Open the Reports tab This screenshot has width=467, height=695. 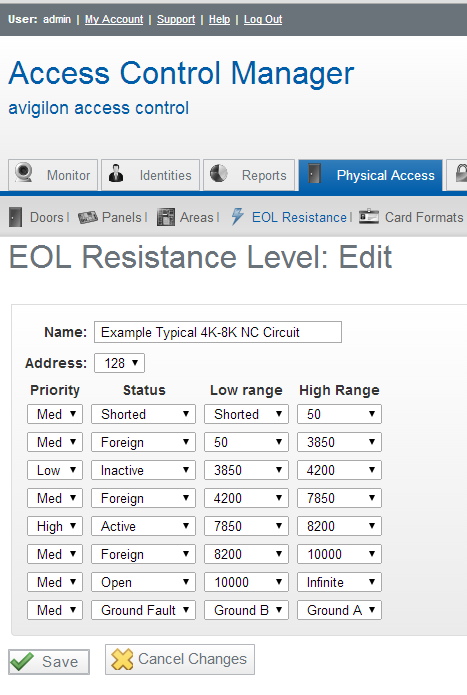tap(249, 175)
